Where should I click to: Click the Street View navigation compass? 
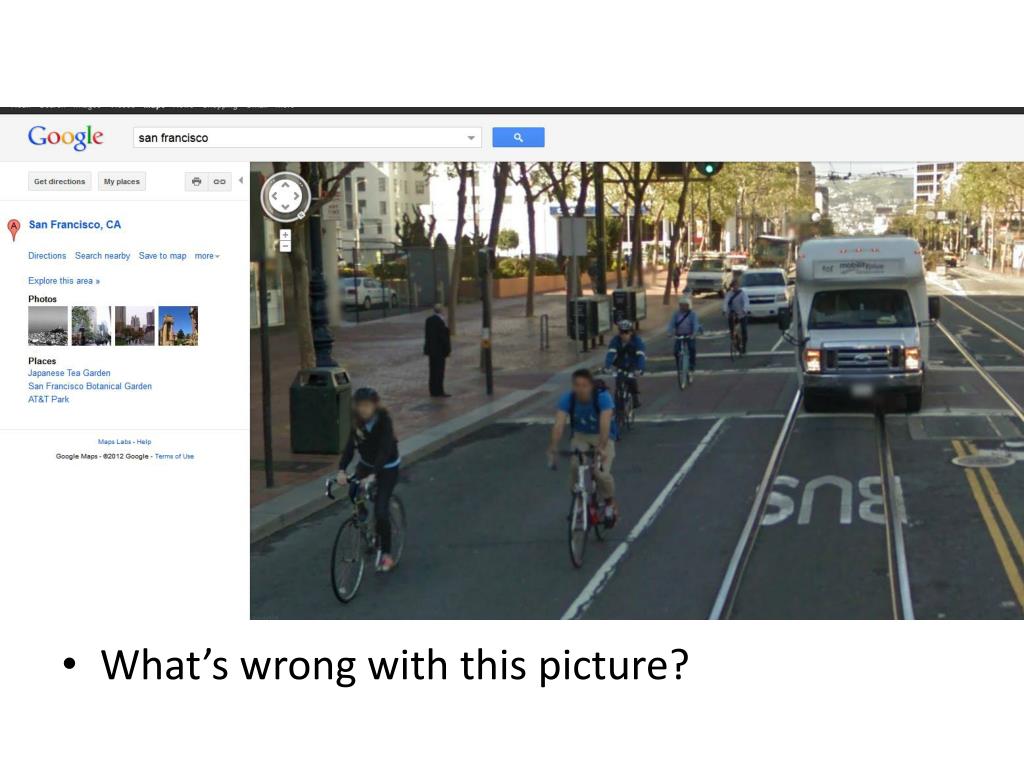click(x=285, y=196)
